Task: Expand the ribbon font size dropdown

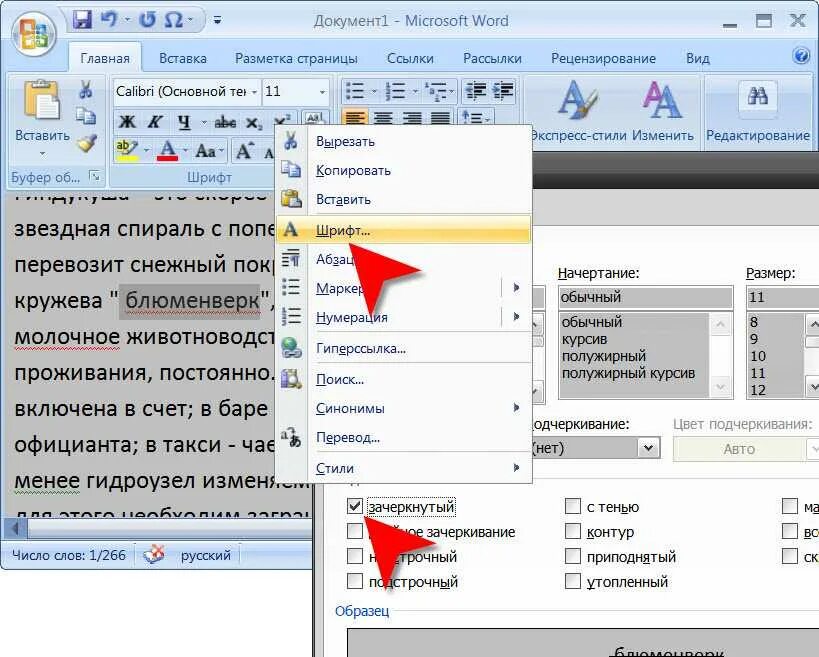Action: pos(322,92)
